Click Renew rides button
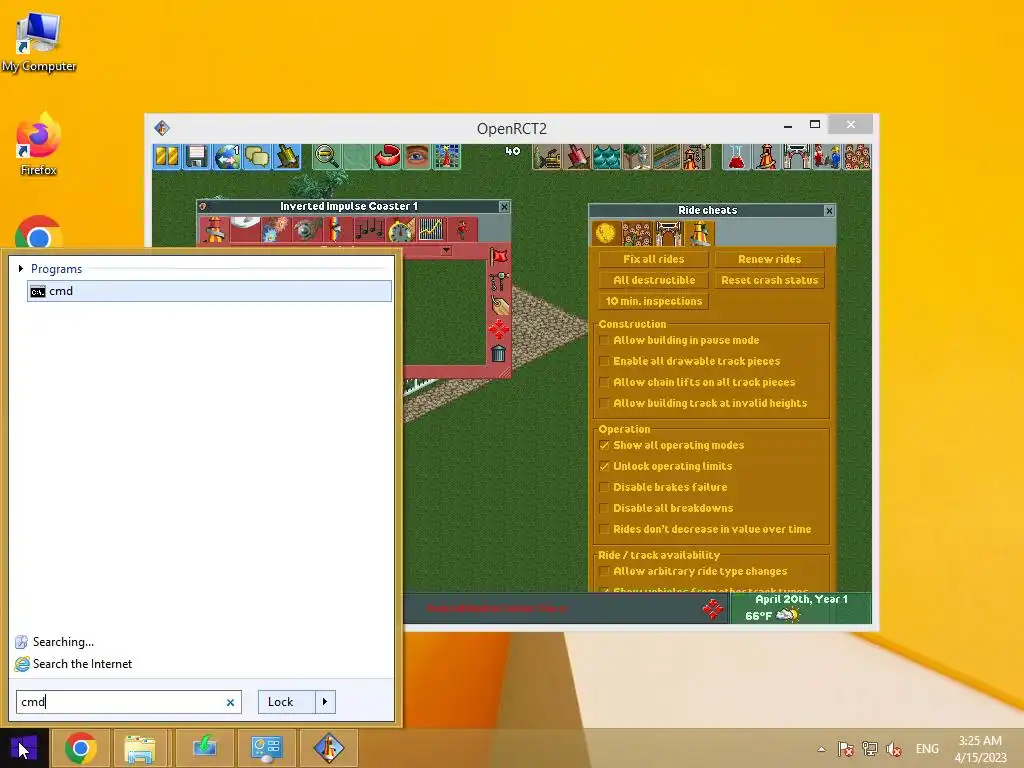Image resolution: width=1024 pixels, height=768 pixels. point(769,259)
